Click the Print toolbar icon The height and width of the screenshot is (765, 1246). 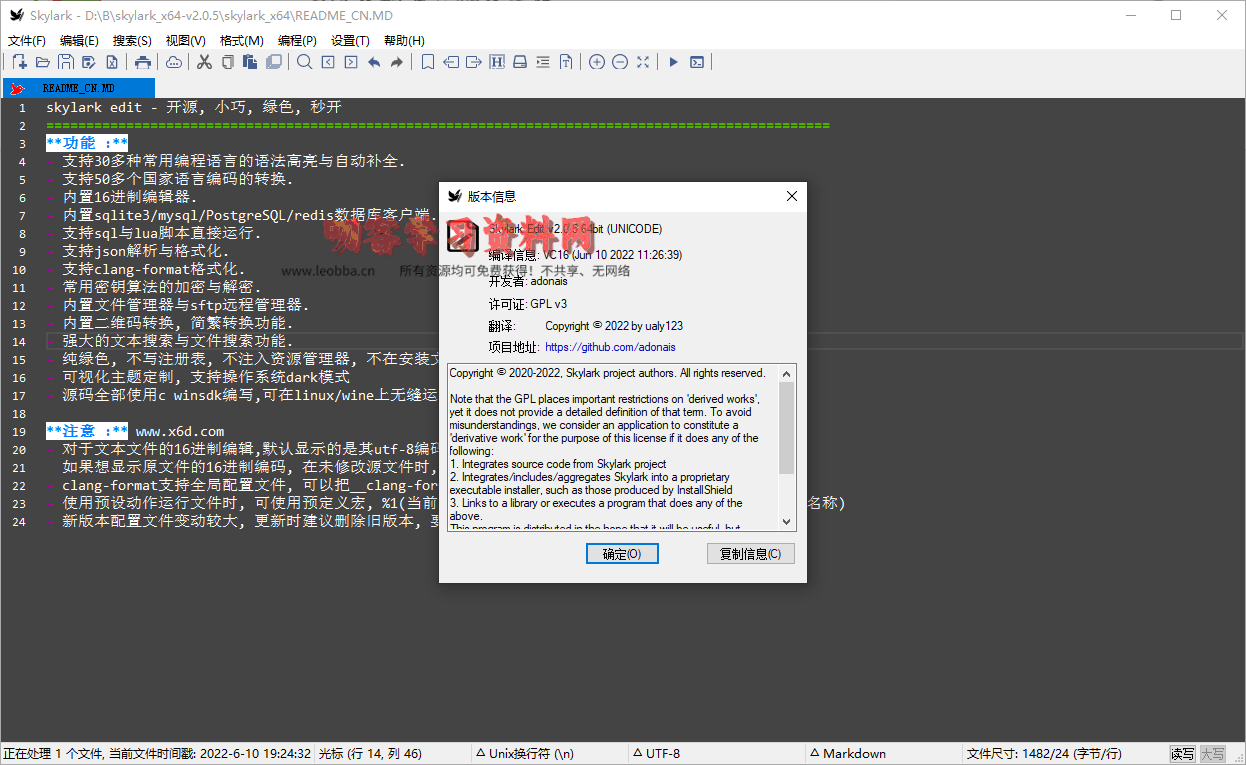[143, 62]
